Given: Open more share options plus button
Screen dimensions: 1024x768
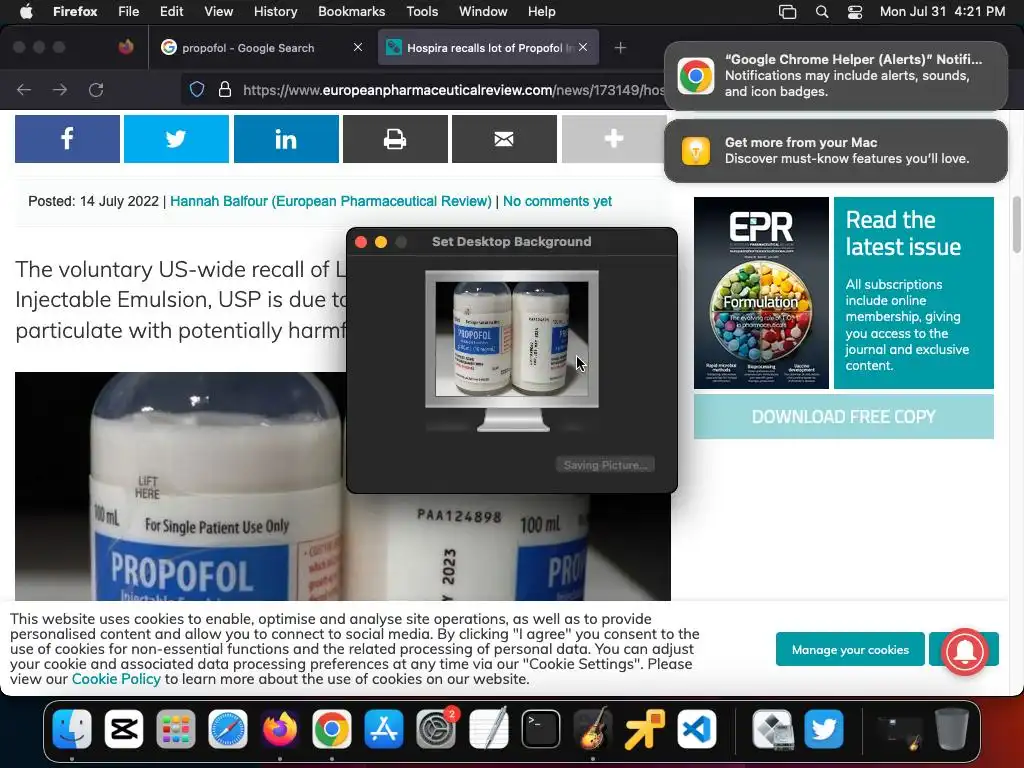Looking at the screenshot, I should pos(613,138).
